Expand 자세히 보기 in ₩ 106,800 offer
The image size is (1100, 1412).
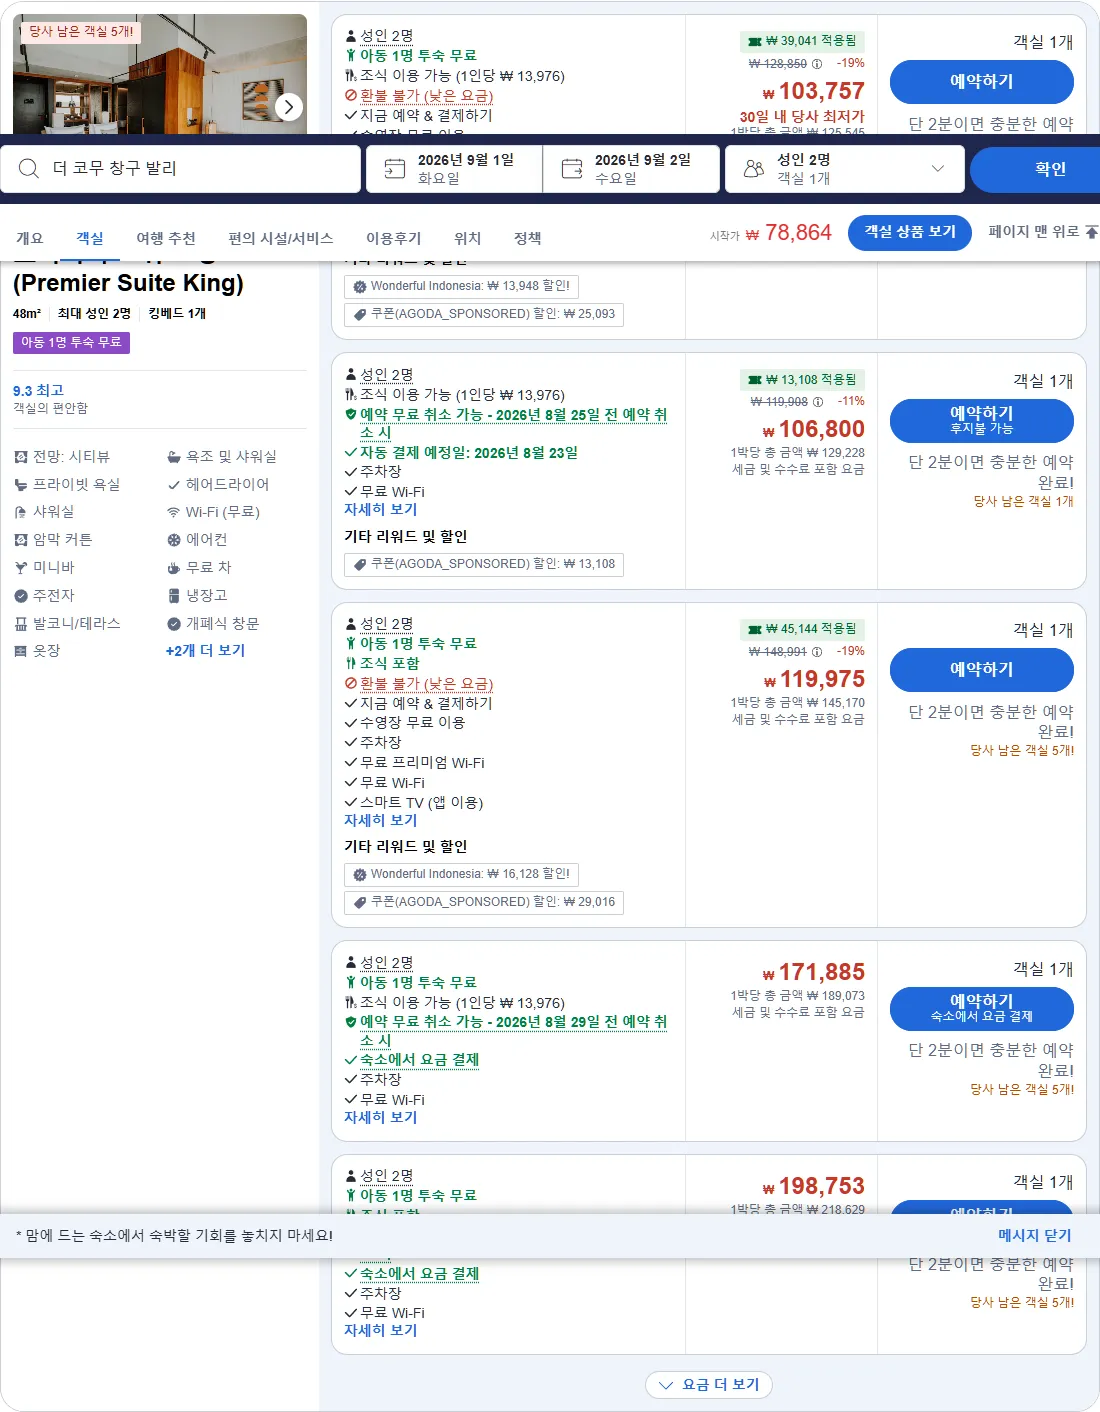[380, 510]
